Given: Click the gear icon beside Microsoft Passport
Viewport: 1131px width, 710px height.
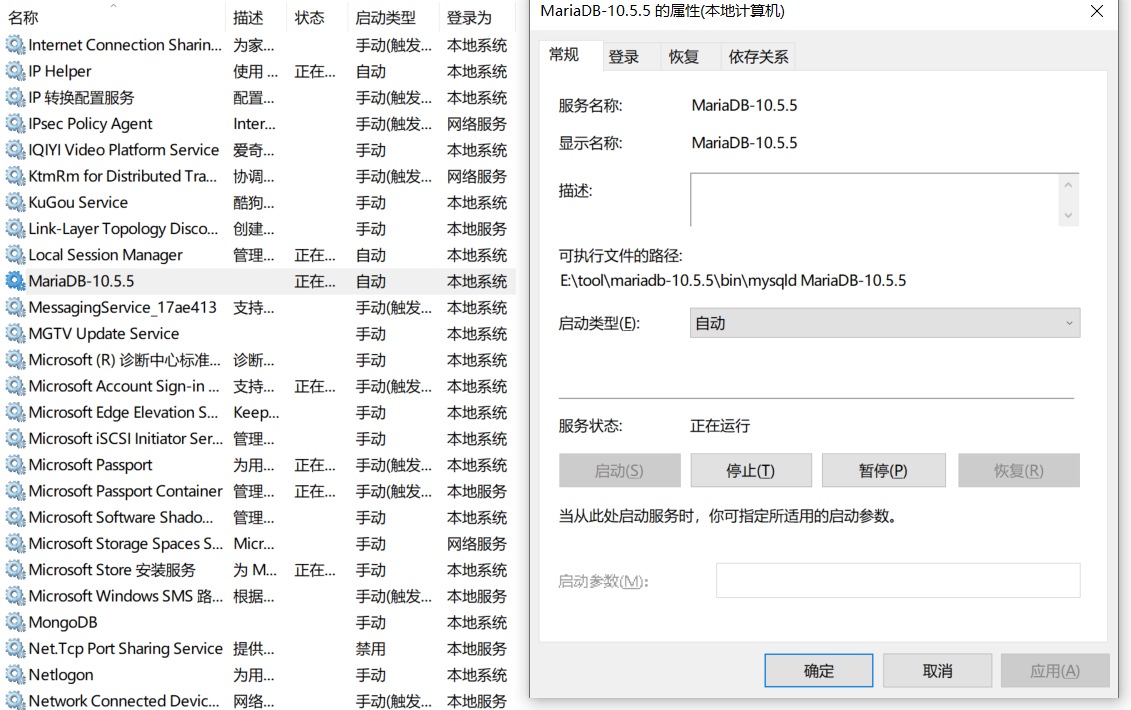Looking at the screenshot, I should 15,465.
